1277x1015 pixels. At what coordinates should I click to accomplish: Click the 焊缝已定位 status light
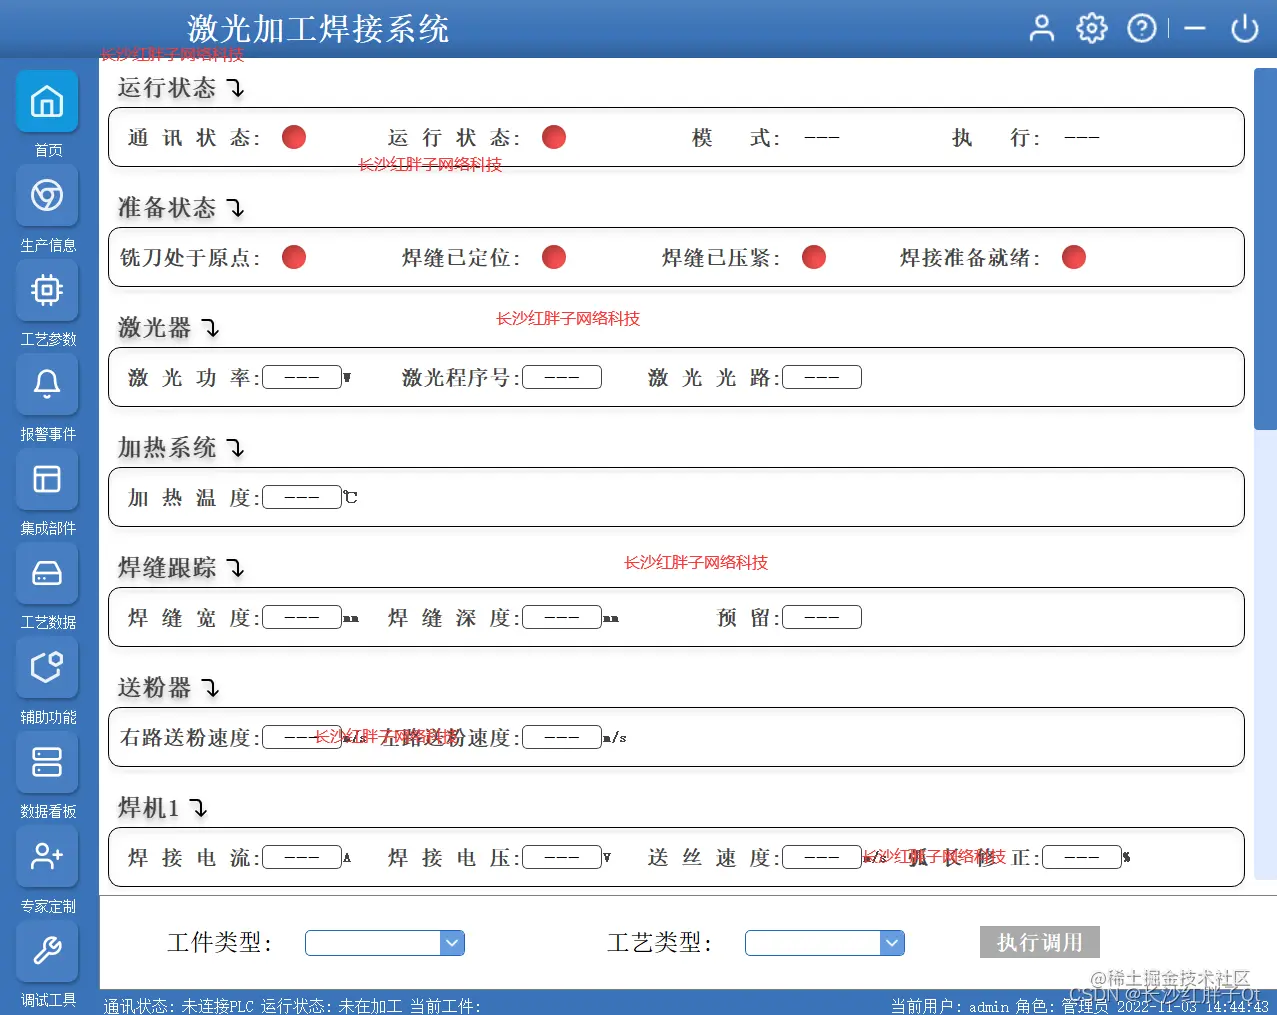coord(553,257)
